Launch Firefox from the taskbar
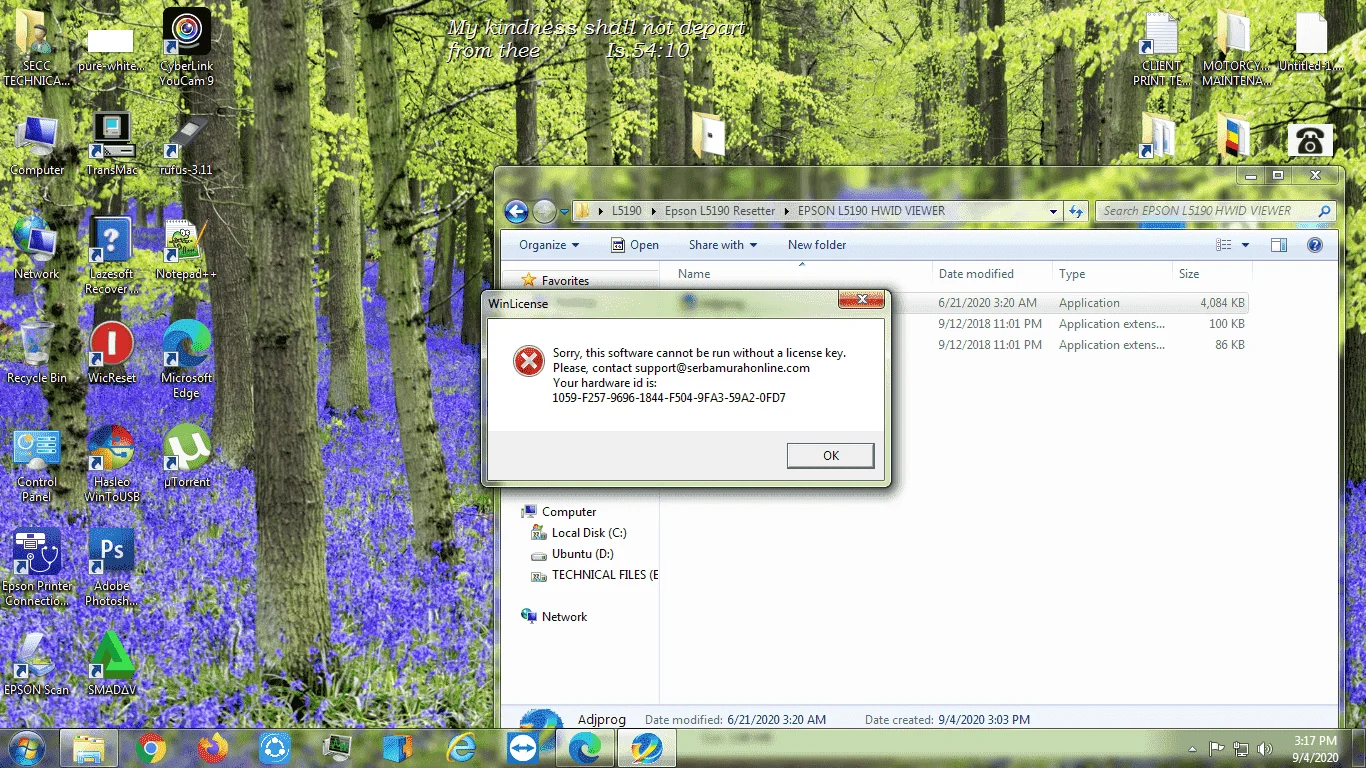 [213, 748]
